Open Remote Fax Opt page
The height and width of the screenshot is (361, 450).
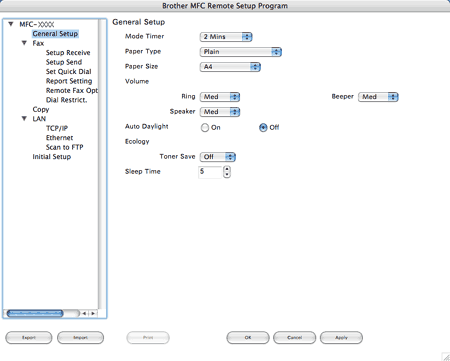click(72, 90)
